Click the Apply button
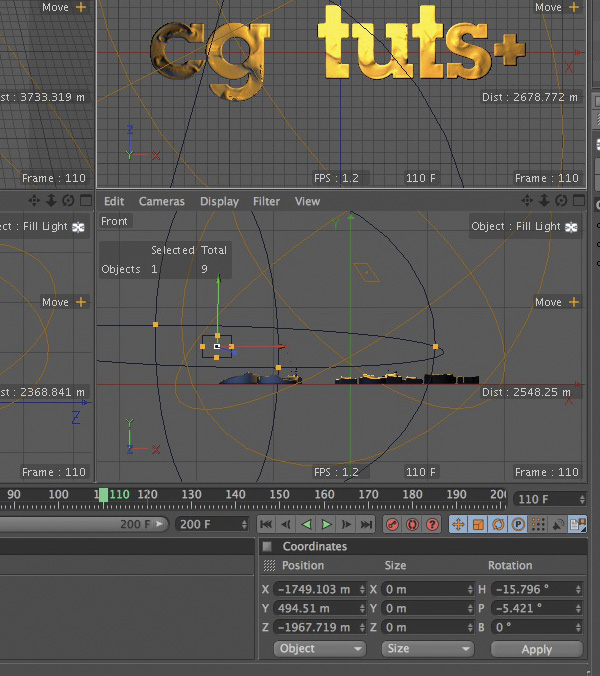Viewport: 600px width, 676px height. click(x=537, y=649)
